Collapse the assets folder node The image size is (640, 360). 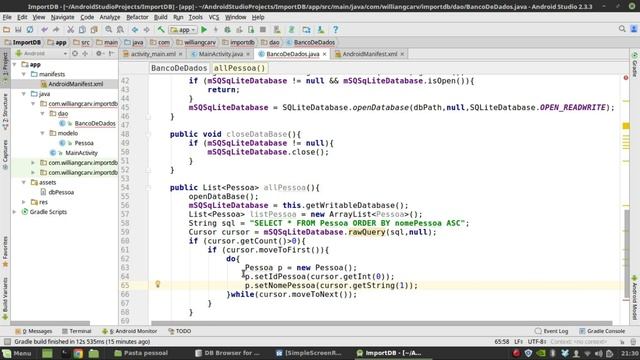tap(24, 182)
